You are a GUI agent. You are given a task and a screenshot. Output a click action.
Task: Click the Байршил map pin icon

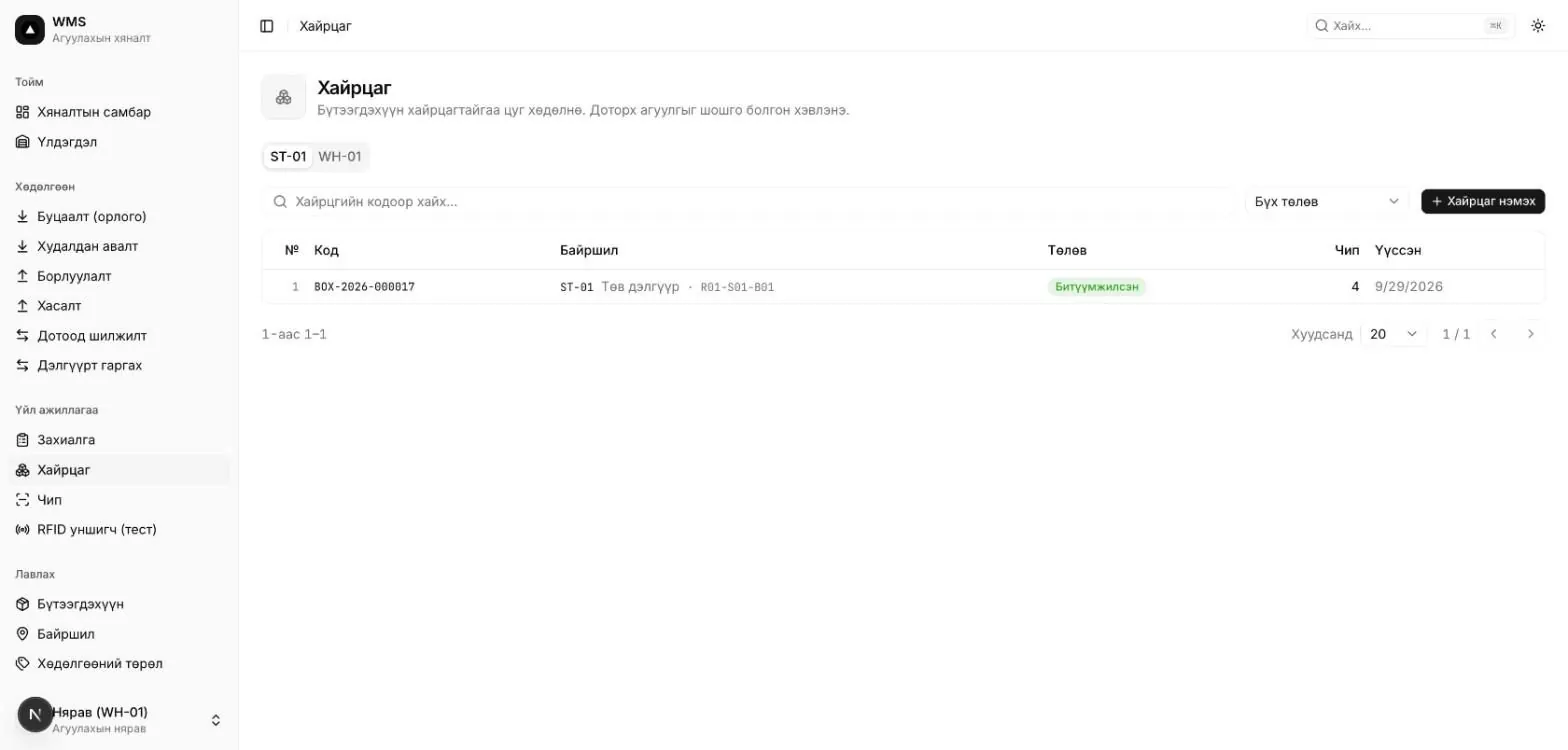coord(23,634)
